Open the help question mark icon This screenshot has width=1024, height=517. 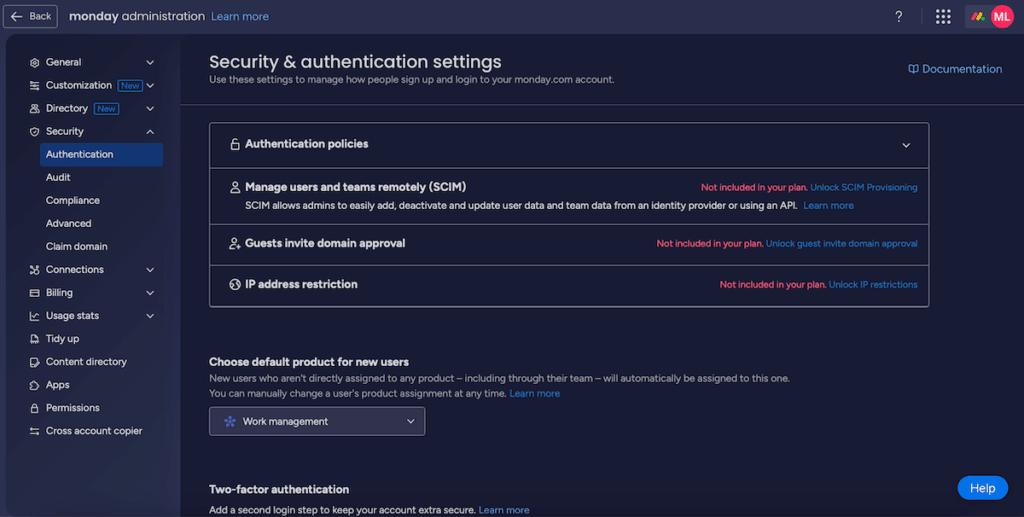(x=899, y=17)
